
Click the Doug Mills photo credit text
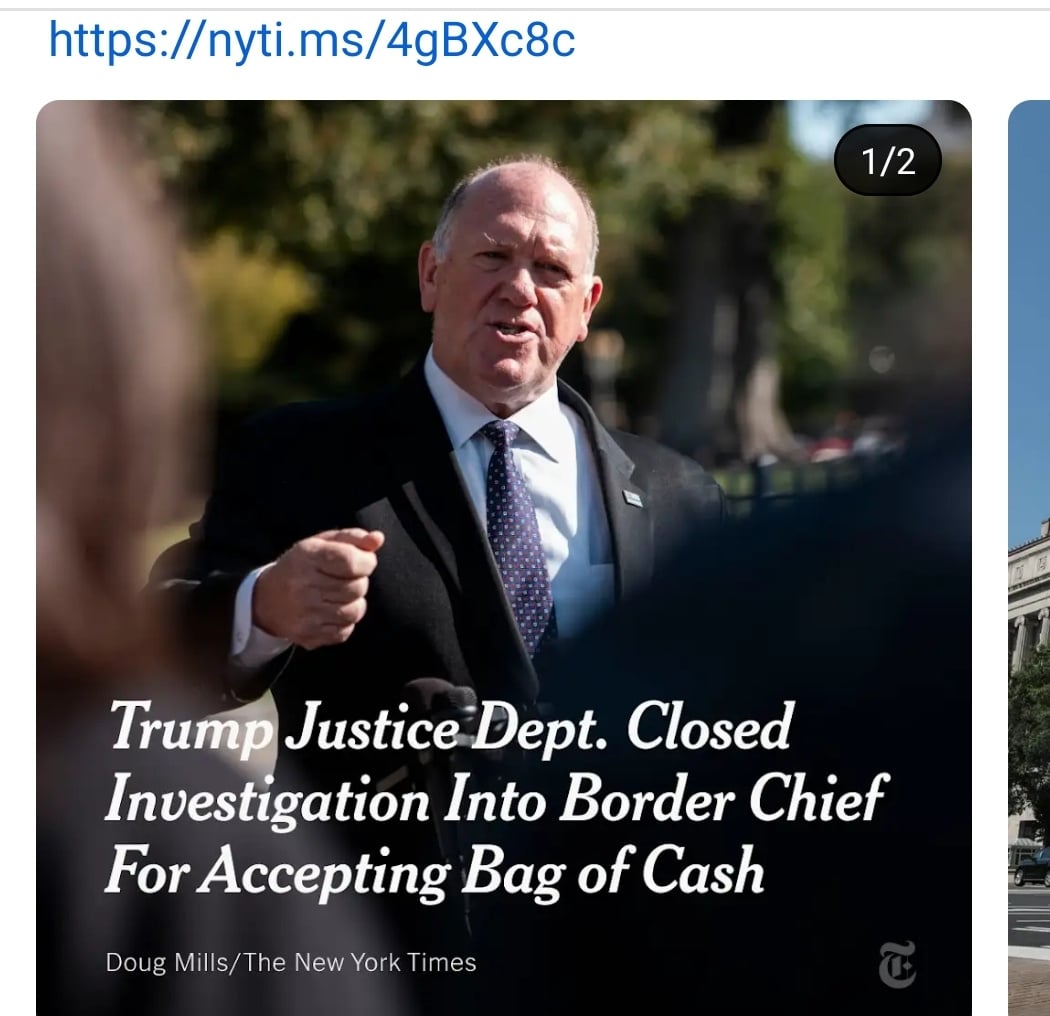tap(291, 962)
